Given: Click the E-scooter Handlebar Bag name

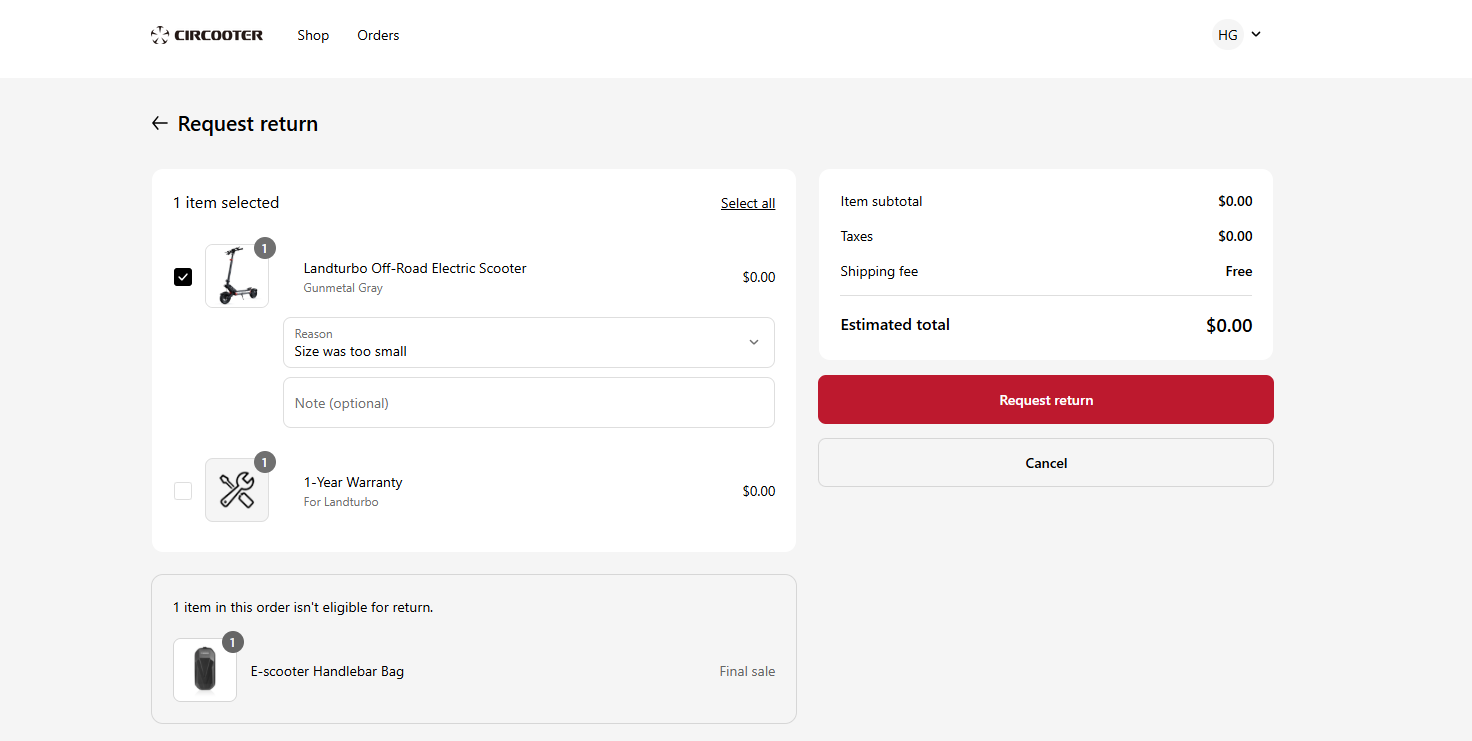Looking at the screenshot, I should point(327,671).
